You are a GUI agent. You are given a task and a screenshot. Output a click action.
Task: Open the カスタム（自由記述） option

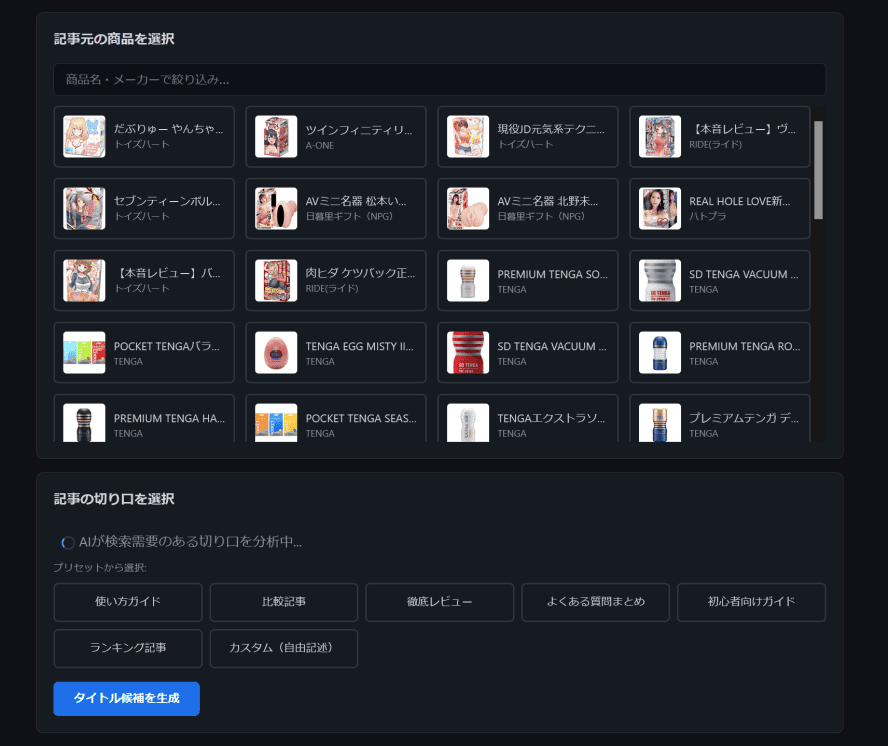(284, 648)
